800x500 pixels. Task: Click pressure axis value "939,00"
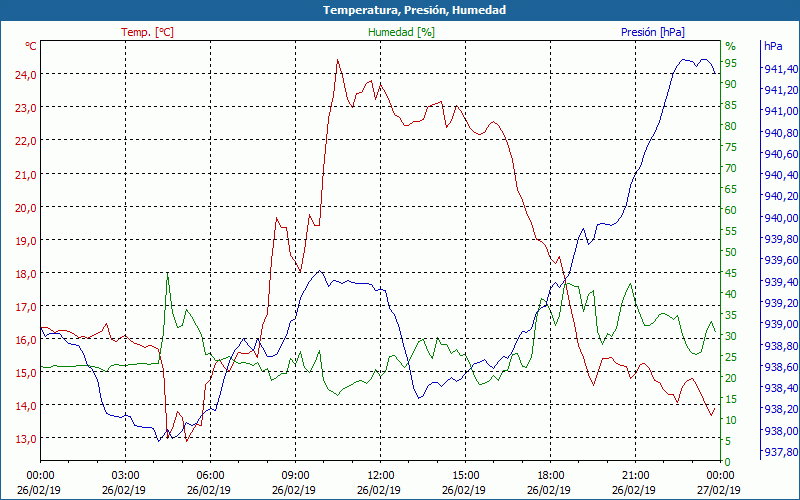781,324
